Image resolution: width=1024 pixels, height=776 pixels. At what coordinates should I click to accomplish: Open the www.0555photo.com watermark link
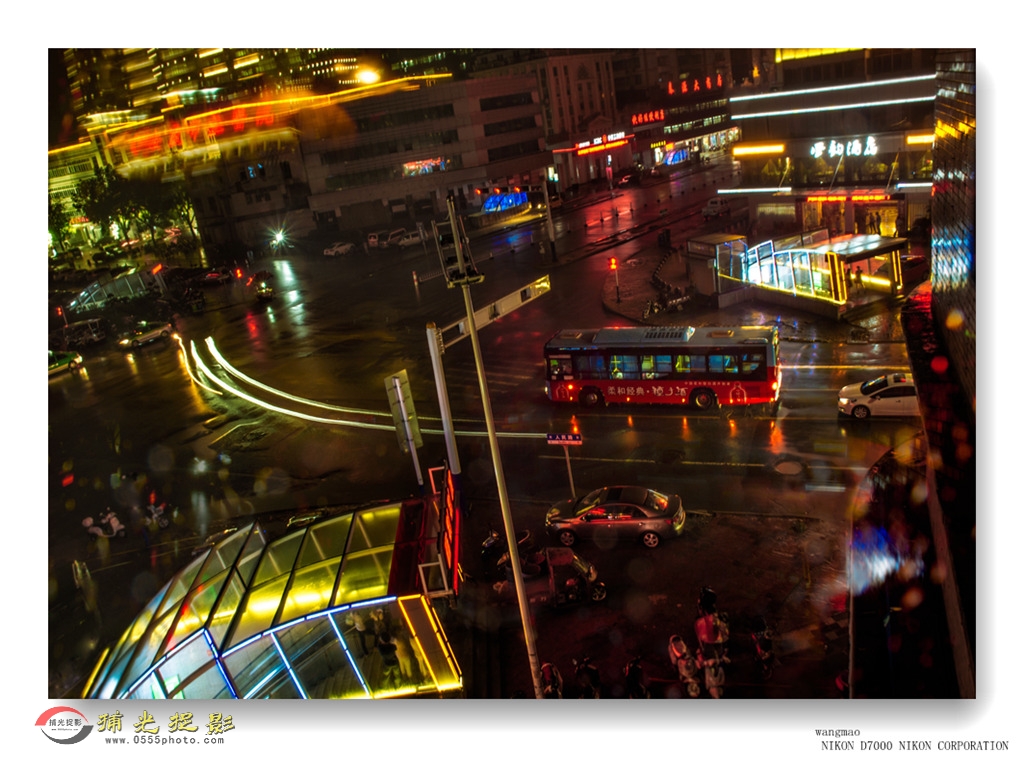click(166, 740)
